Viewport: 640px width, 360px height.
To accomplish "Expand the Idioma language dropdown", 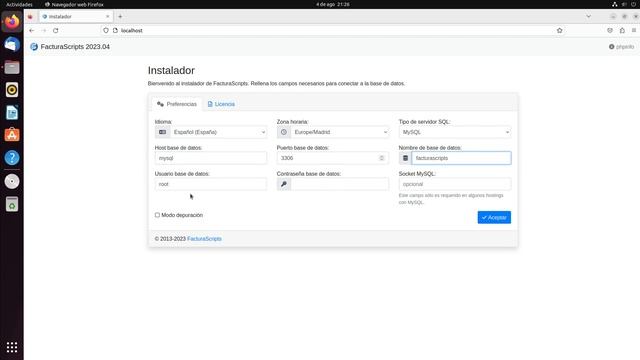I will pos(218,132).
